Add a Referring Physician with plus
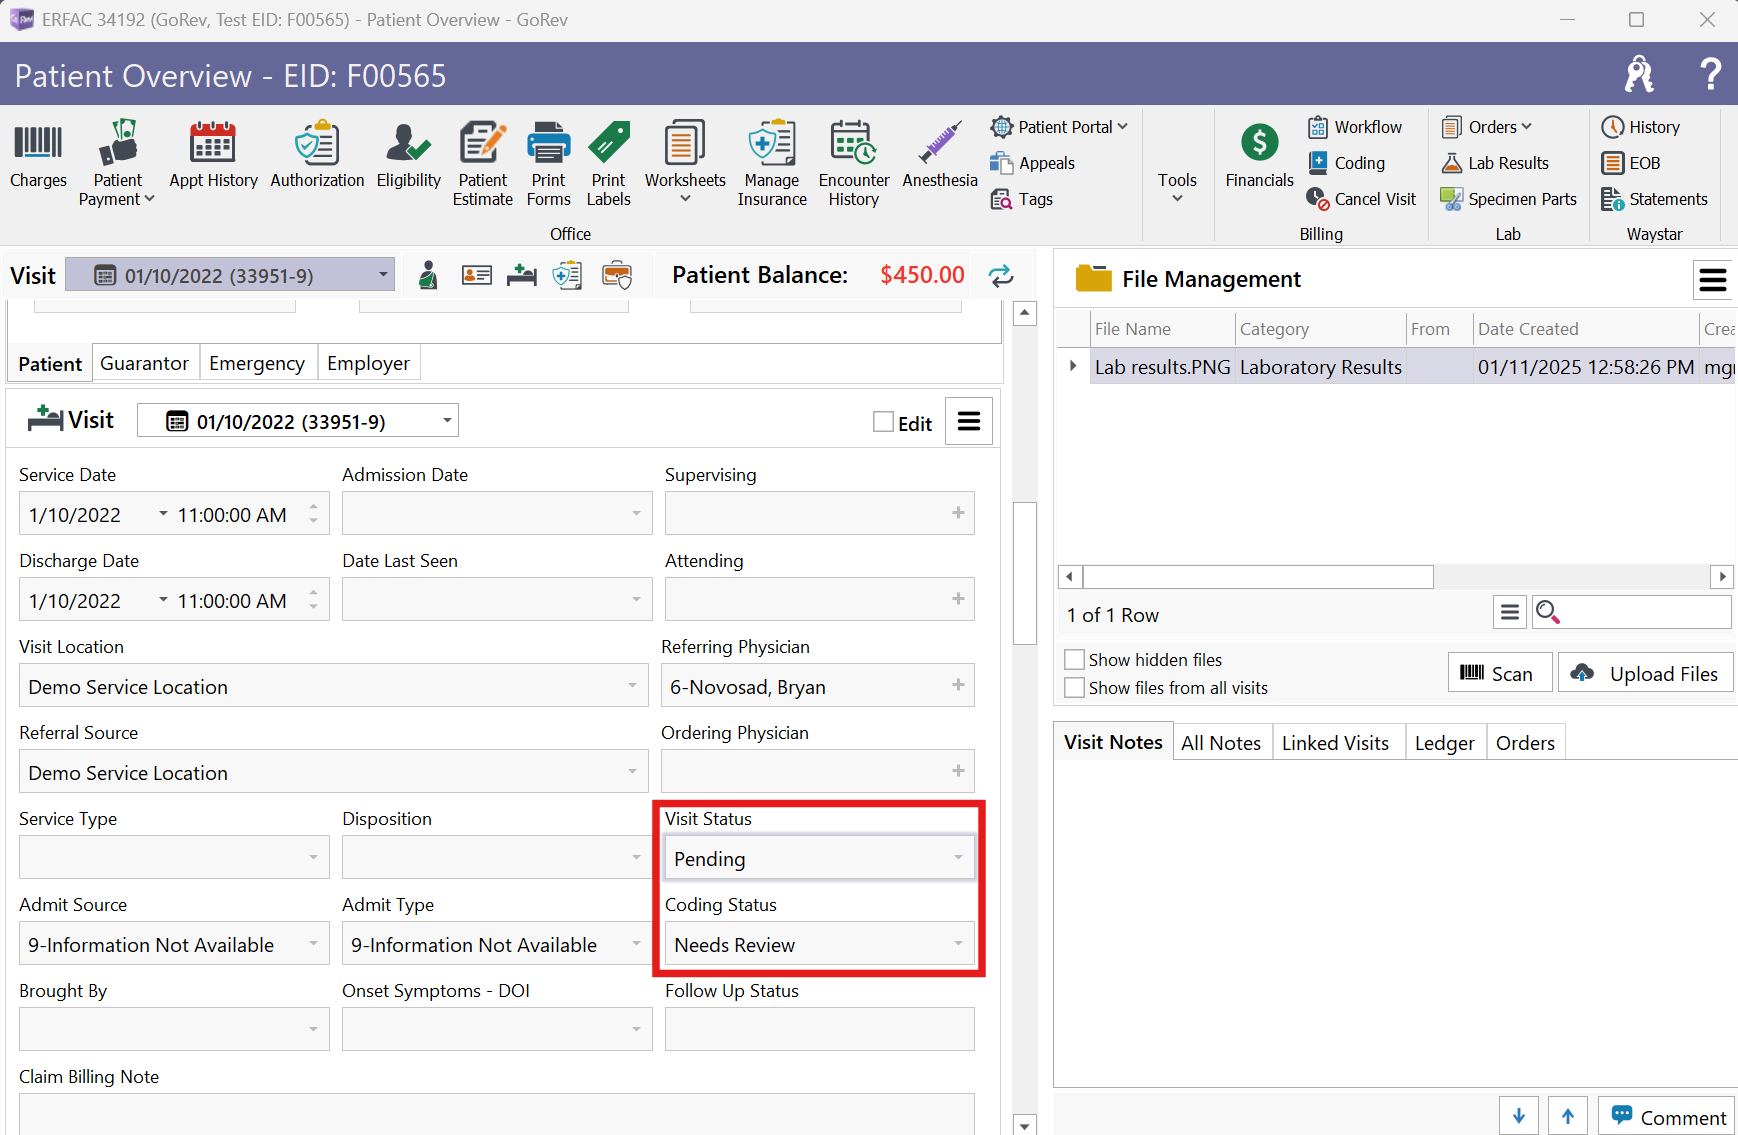The image size is (1738, 1135). pos(958,685)
